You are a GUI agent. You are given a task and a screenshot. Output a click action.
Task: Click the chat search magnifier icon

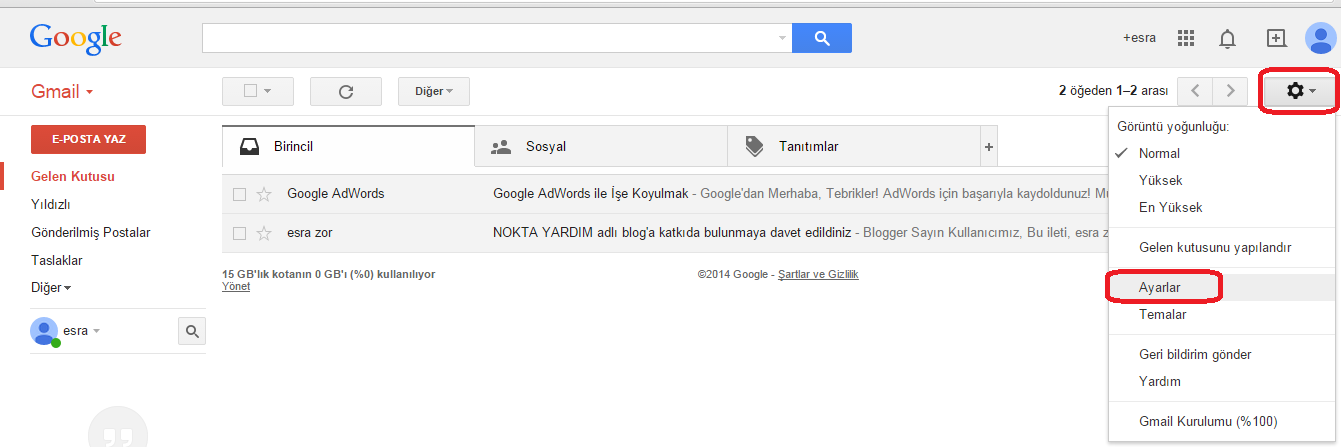tap(191, 331)
